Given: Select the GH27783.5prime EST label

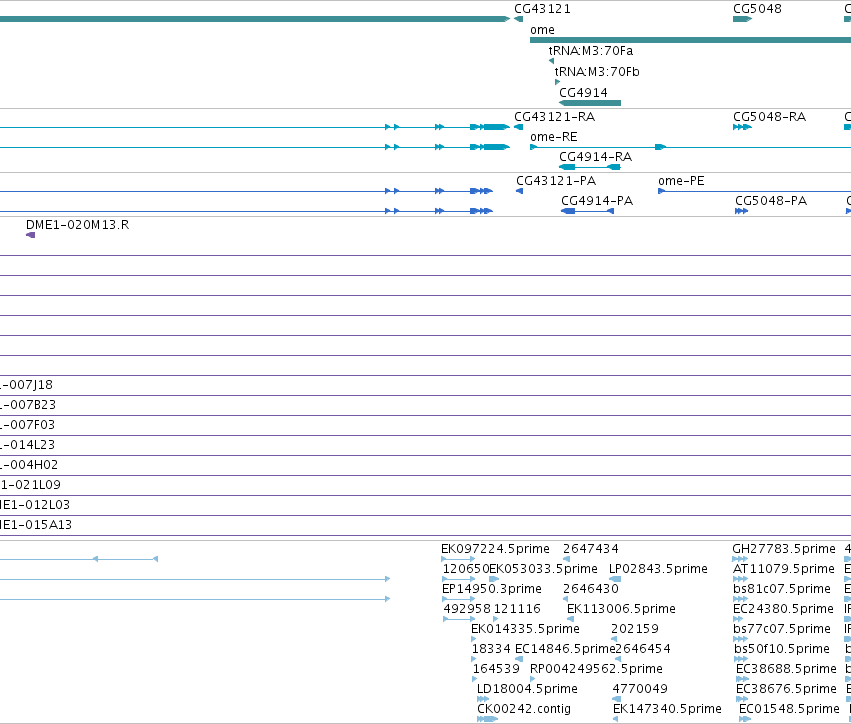Looking at the screenshot, I should 784,549.
